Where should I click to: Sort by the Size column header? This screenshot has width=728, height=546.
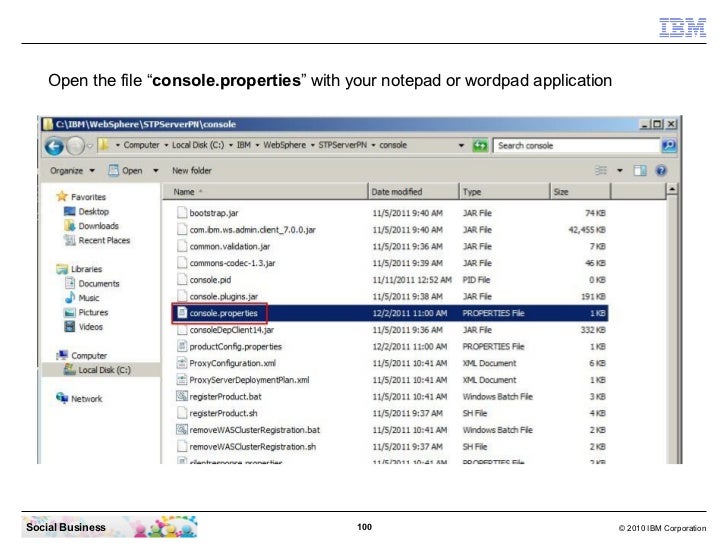pos(580,191)
